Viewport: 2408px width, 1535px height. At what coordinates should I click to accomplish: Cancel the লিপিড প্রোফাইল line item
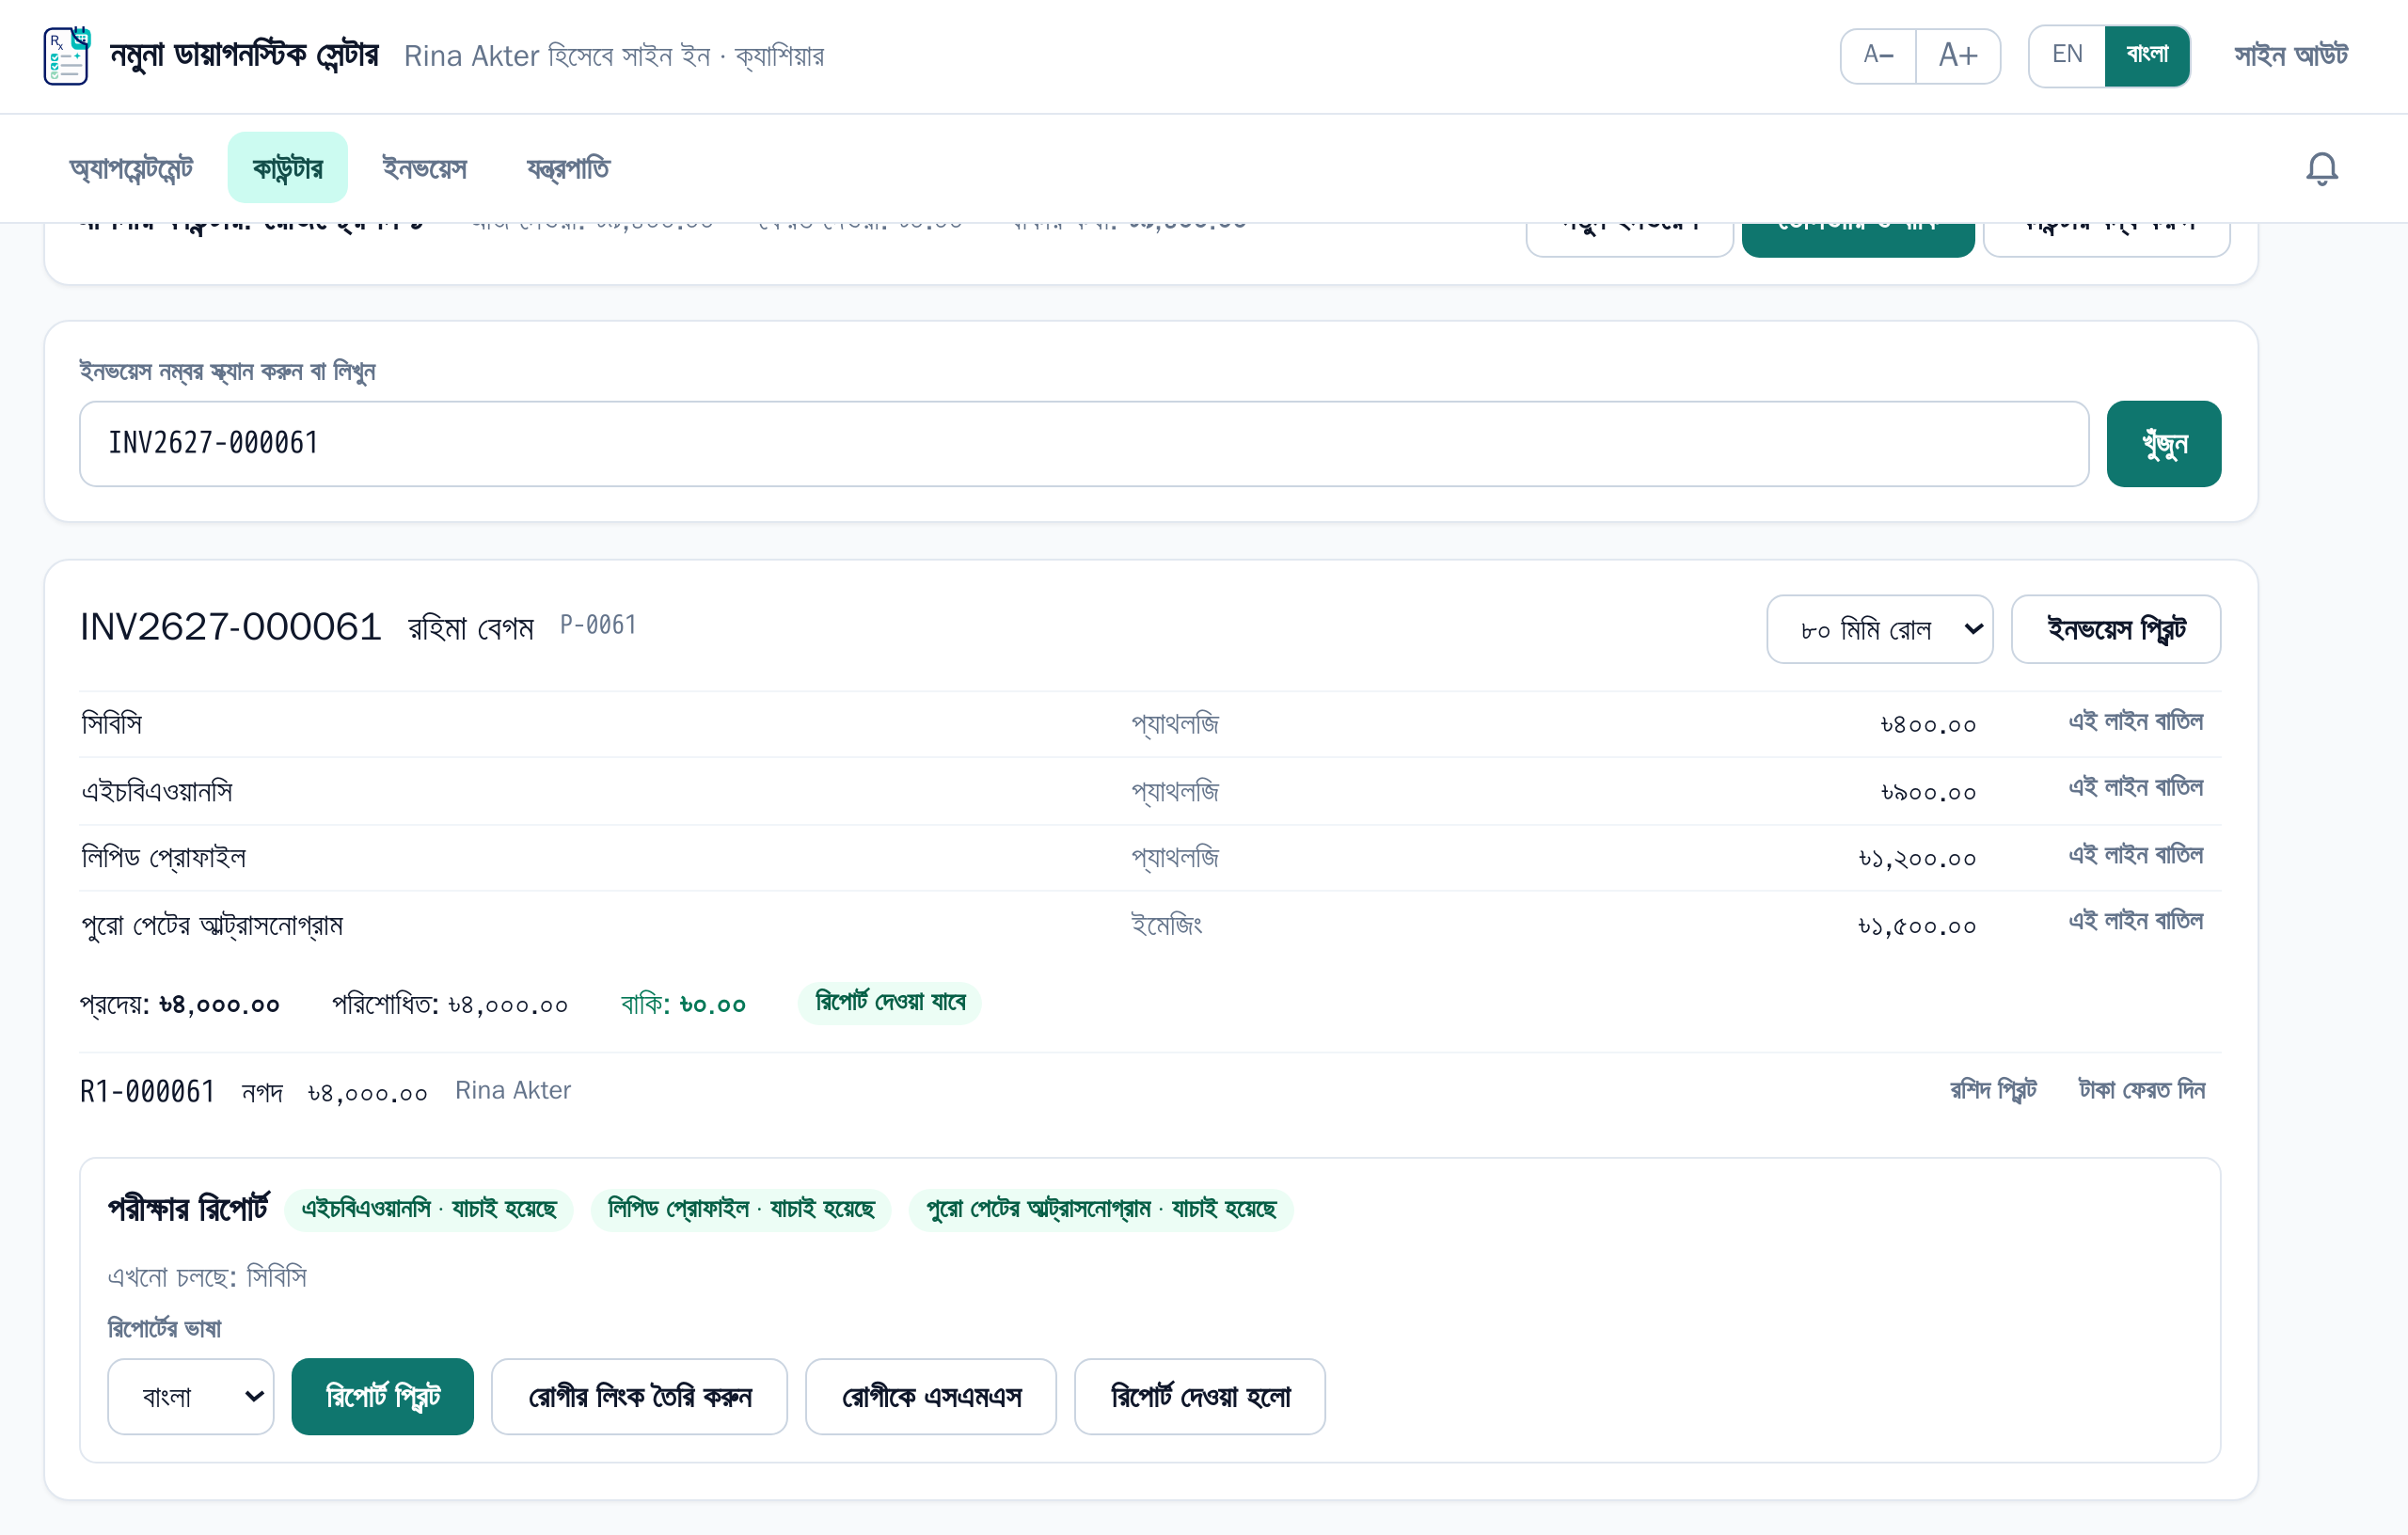pos(2136,855)
